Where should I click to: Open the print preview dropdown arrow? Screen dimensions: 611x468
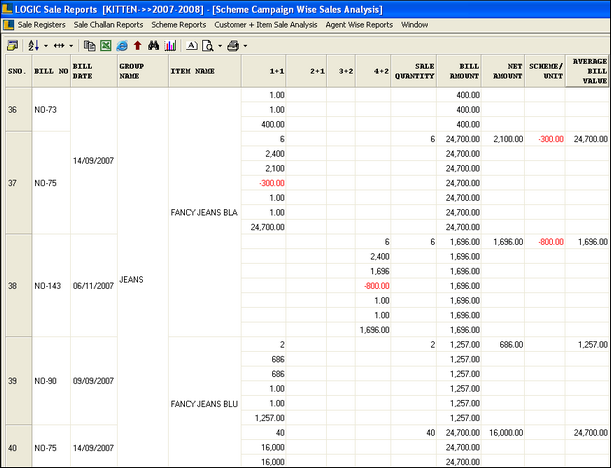[220, 46]
